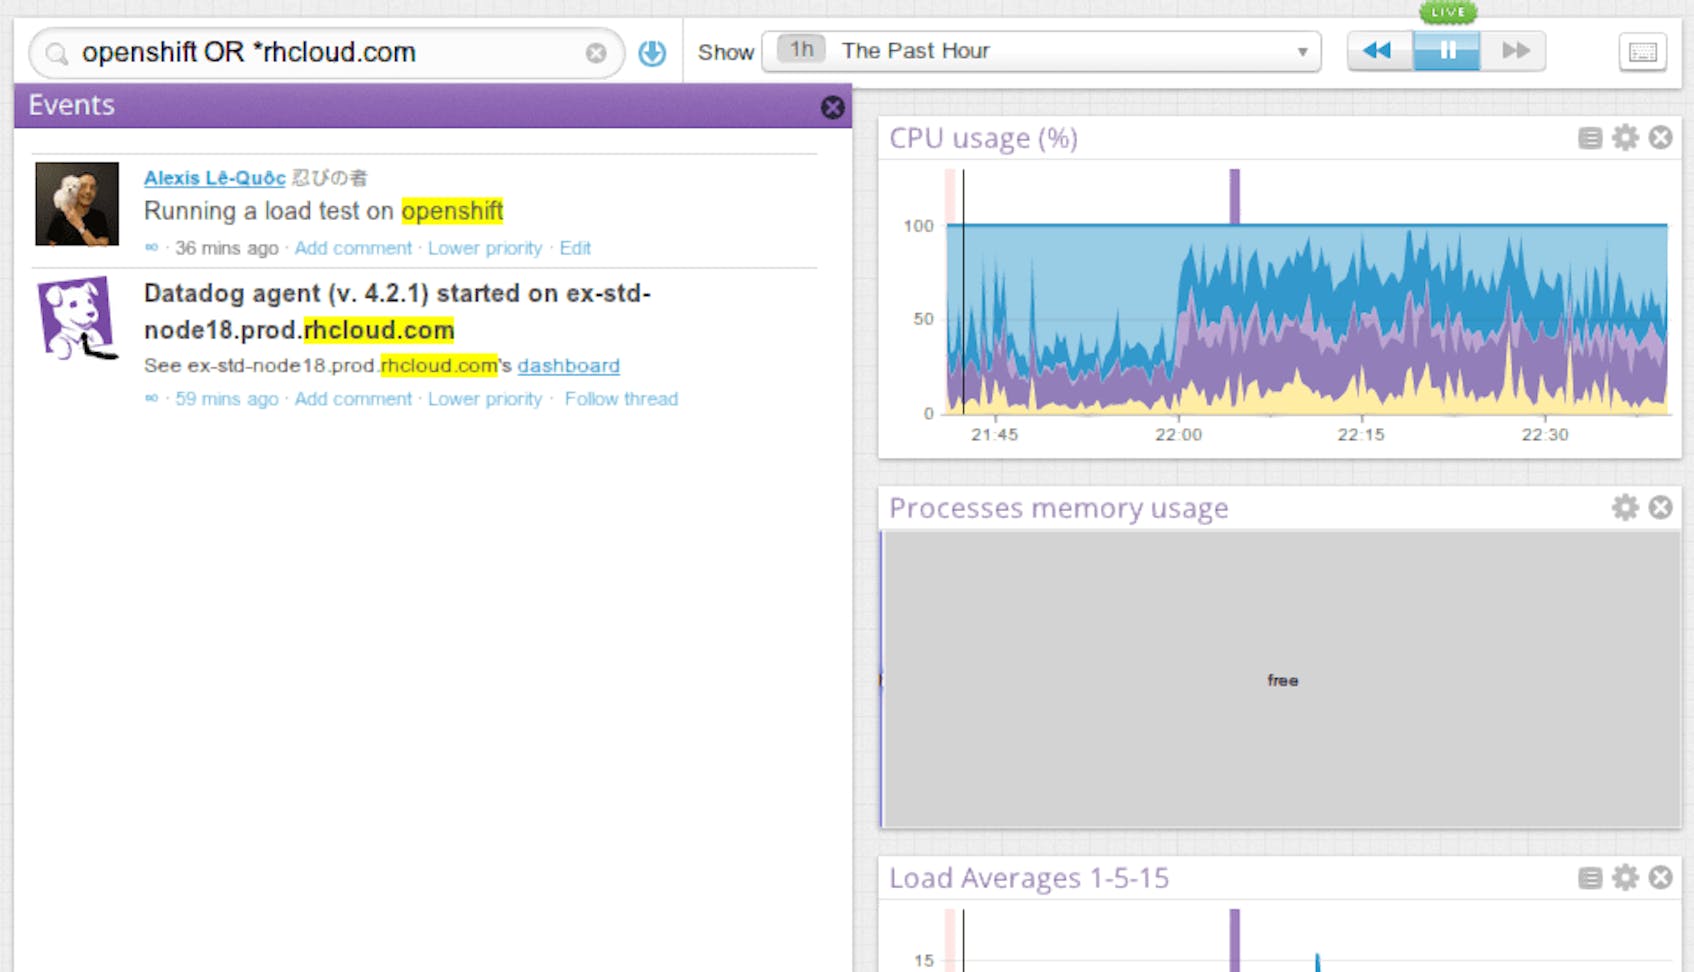
Task: Rewind the dashboard timeline
Action: click(1377, 49)
